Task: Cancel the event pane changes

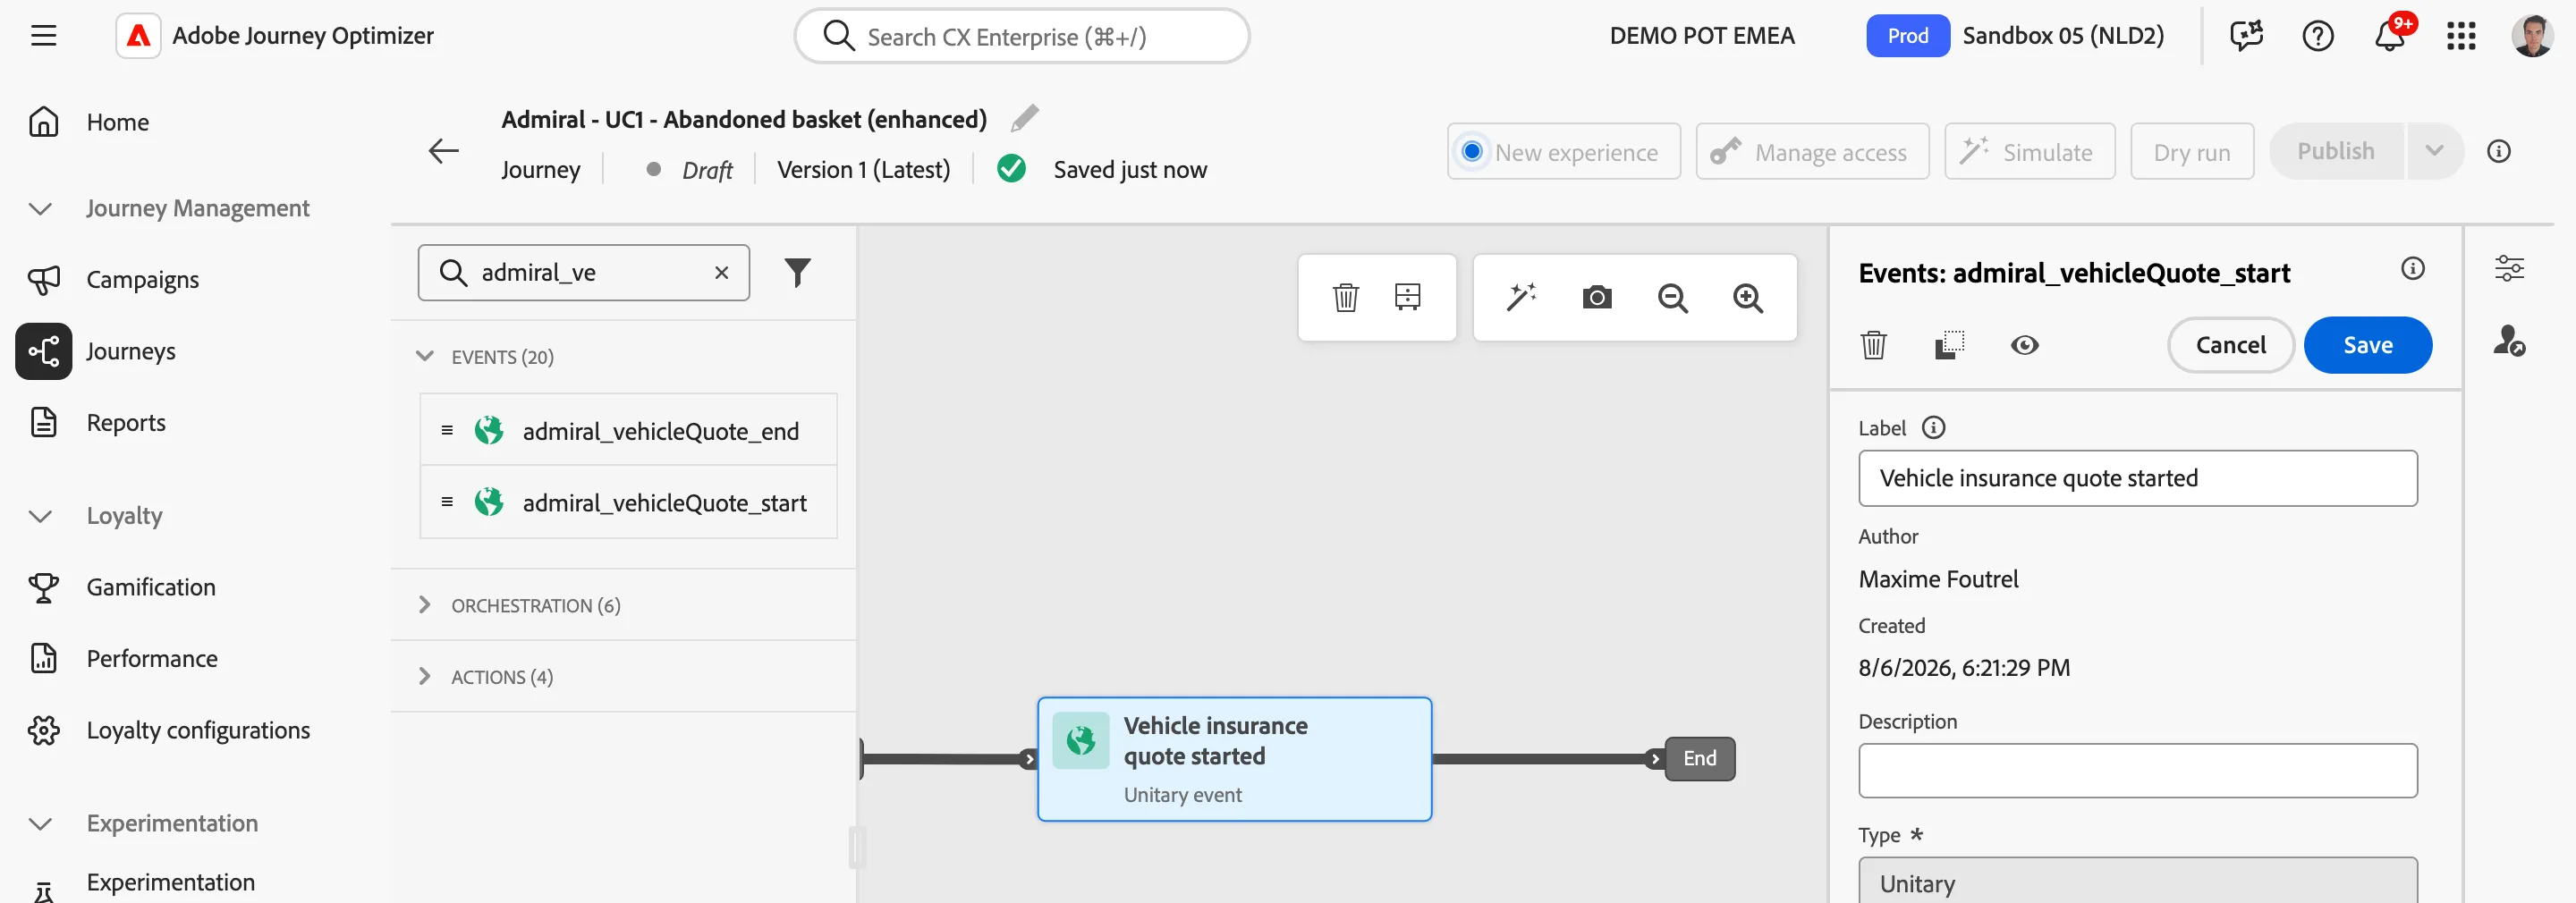Action: [x=2230, y=345]
